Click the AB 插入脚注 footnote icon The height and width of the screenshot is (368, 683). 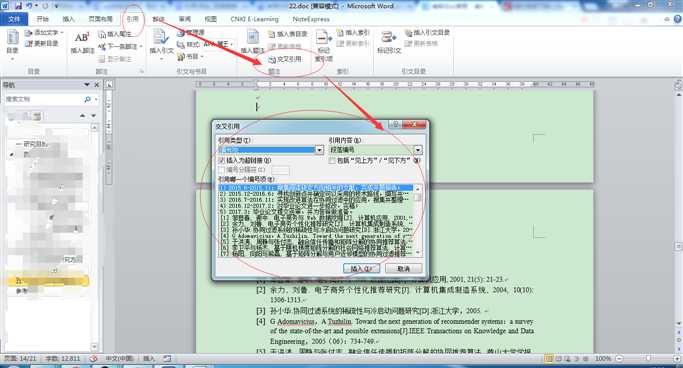coord(82,37)
